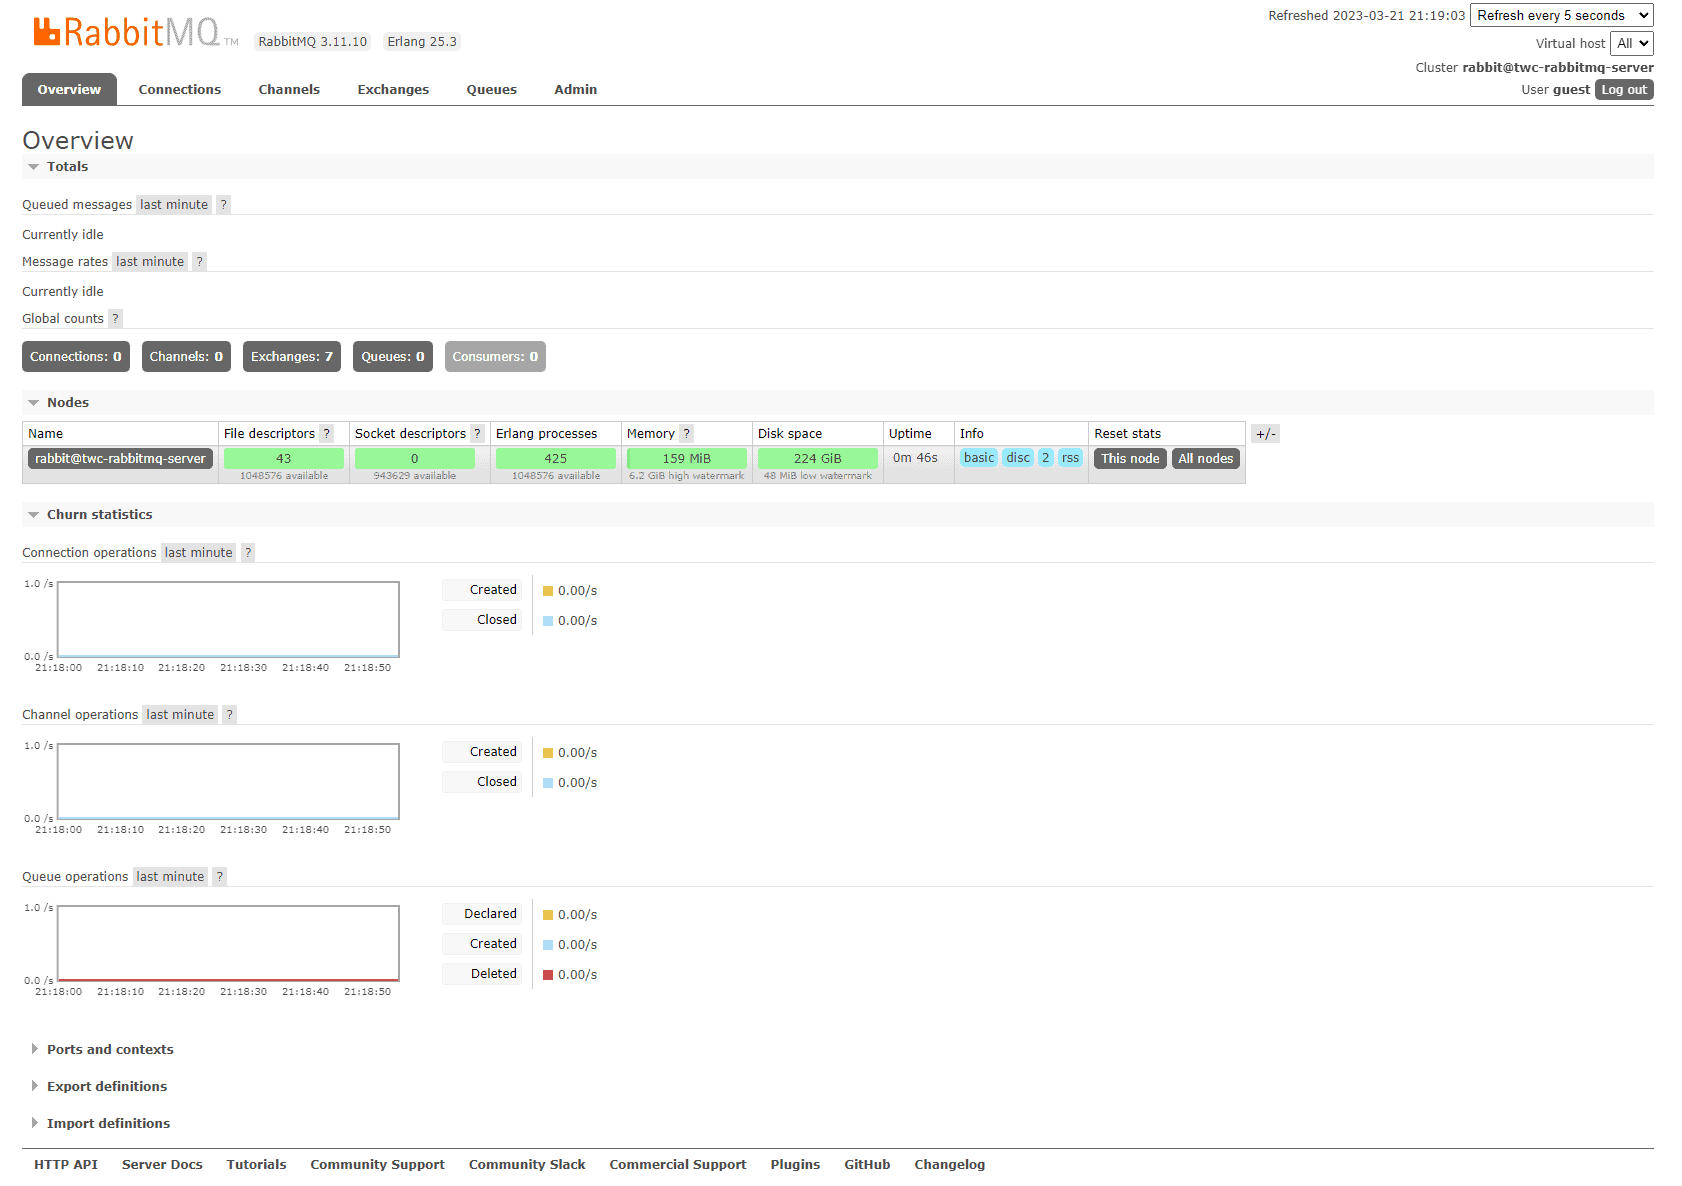The width and height of the screenshot is (1682, 1186).
Task: Click the Queues: 0 count button
Action: click(x=393, y=356)
